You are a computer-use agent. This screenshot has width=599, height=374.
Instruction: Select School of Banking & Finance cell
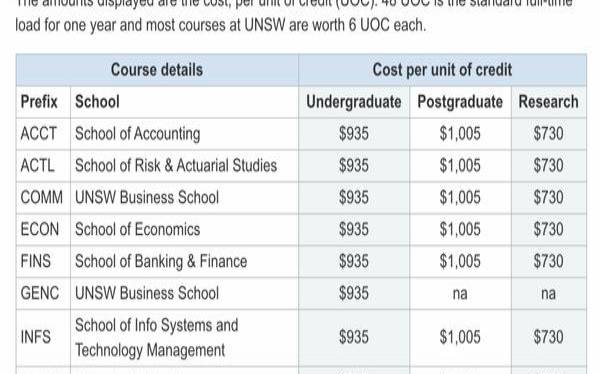pos(184,262)
